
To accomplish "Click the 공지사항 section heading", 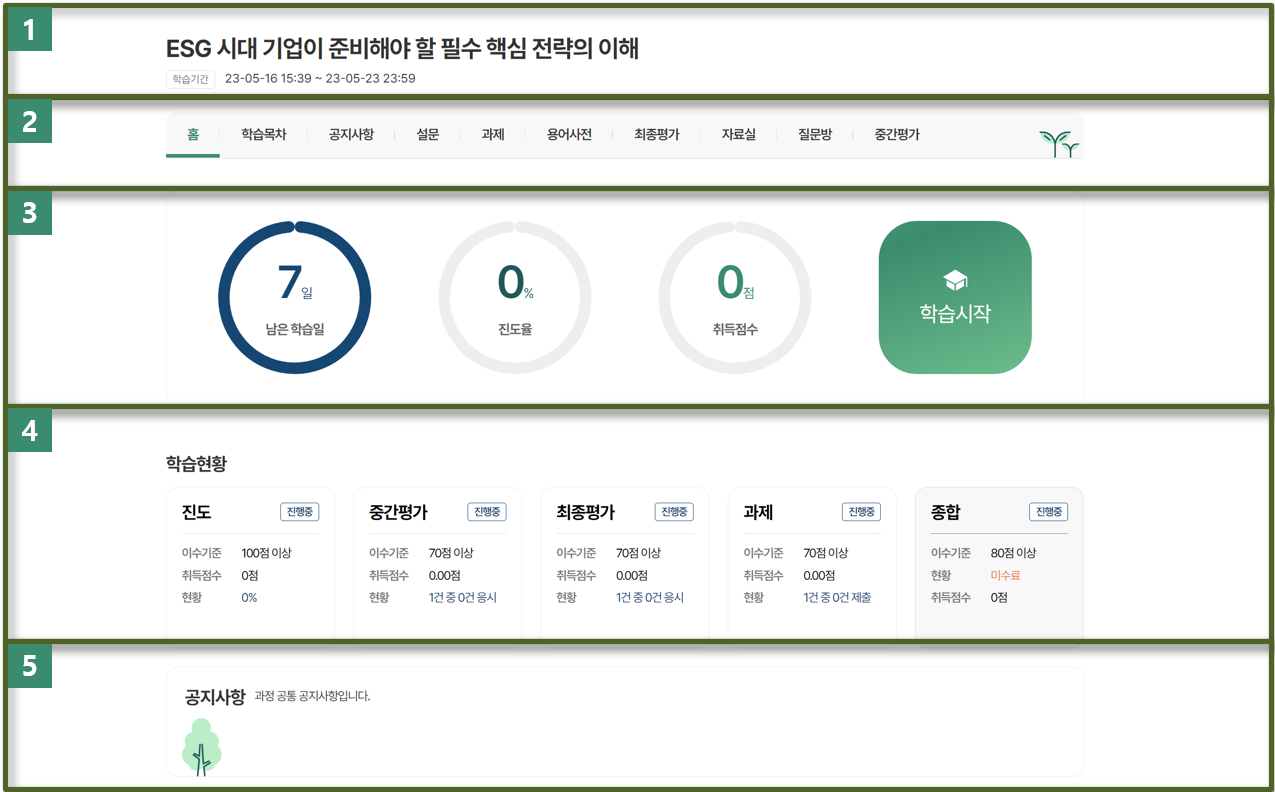I will (215, 696).
